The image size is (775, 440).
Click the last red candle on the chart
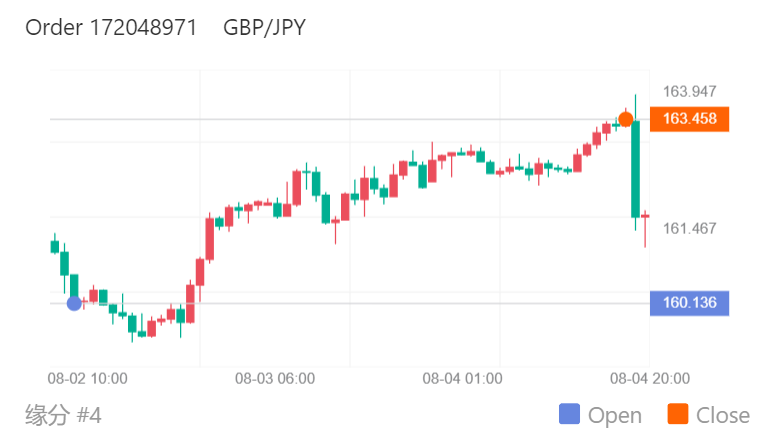(646, 216)
